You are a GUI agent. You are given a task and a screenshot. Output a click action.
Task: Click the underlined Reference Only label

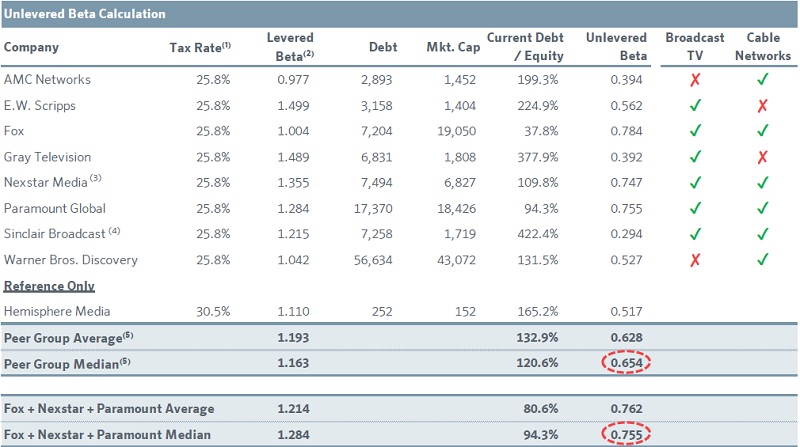point(47,287)
